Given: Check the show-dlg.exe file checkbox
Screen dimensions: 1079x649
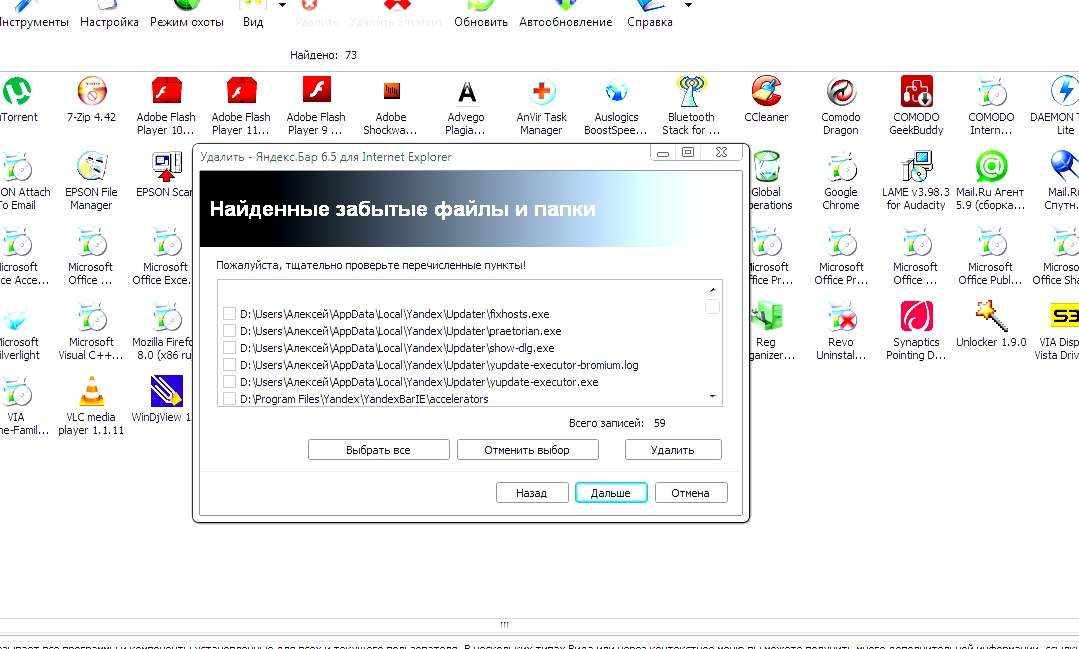Looking at the screenshot, I should pyautogui.click(x=230, y=348).
